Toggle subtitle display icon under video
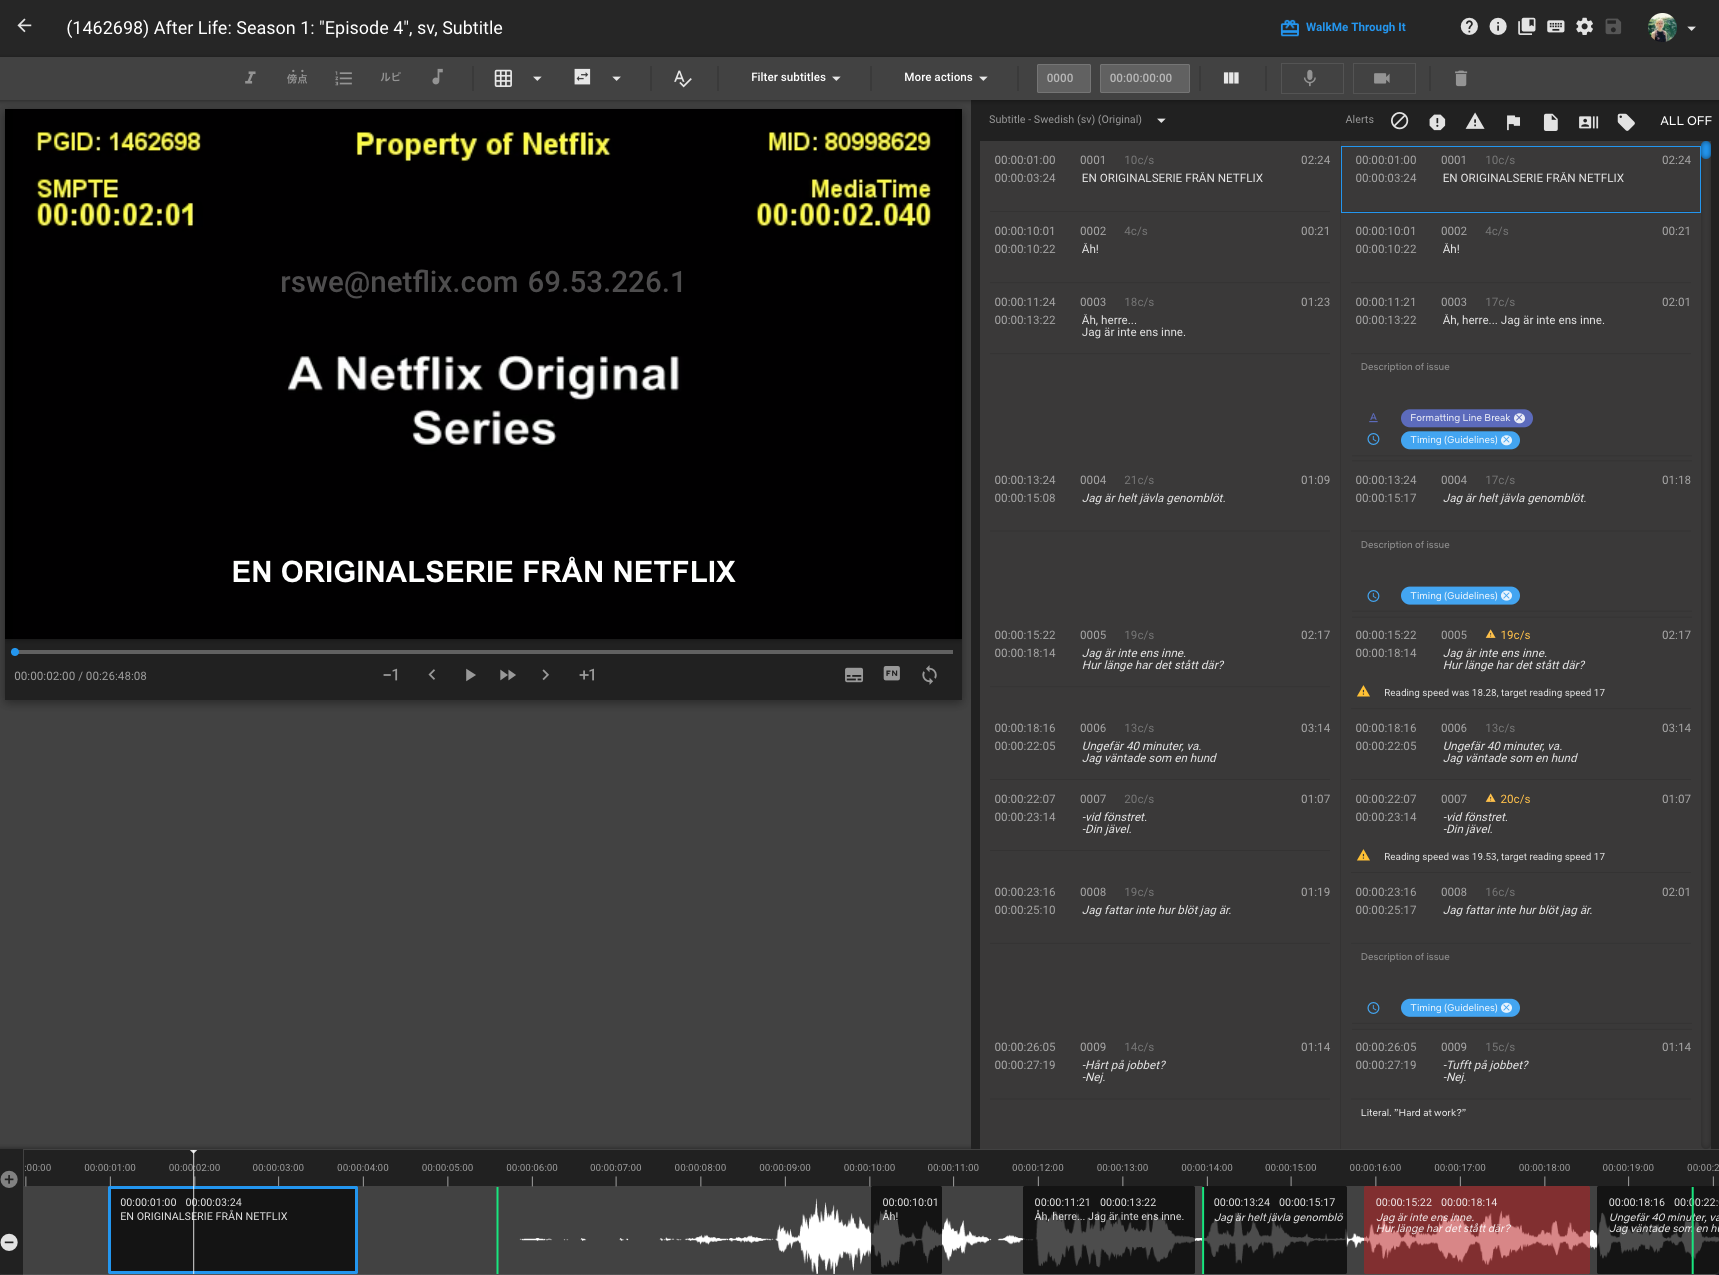 (854, 675)
